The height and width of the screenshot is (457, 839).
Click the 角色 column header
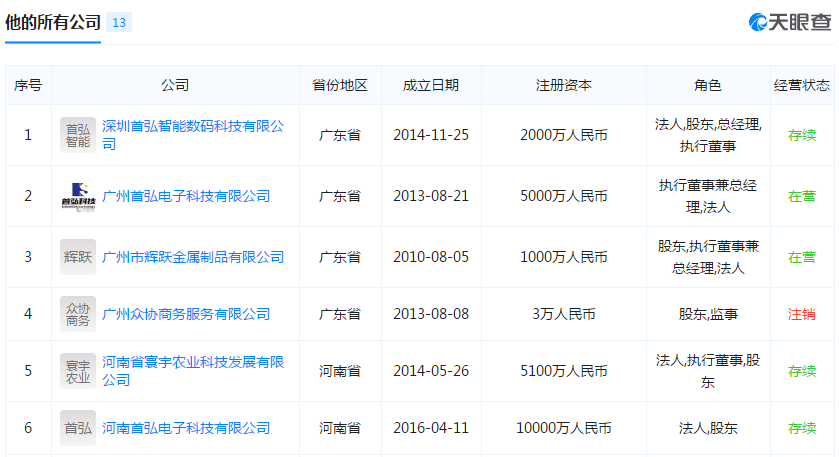(708, 85)
